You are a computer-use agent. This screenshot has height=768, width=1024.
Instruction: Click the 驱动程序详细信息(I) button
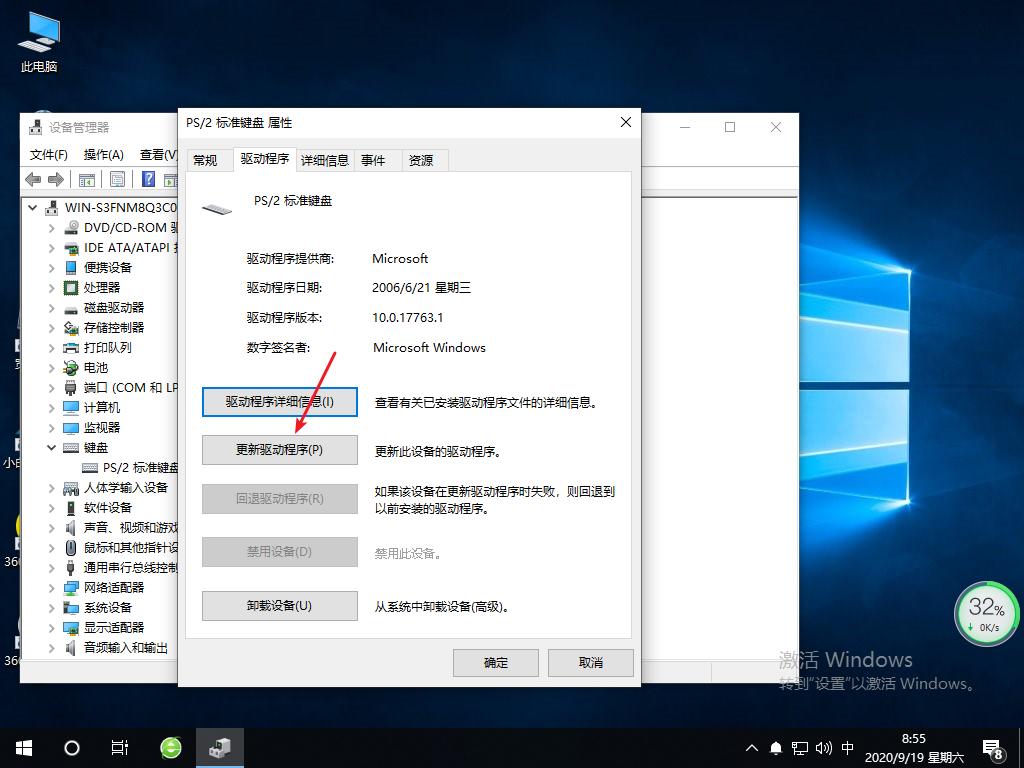tap(279, 401)
